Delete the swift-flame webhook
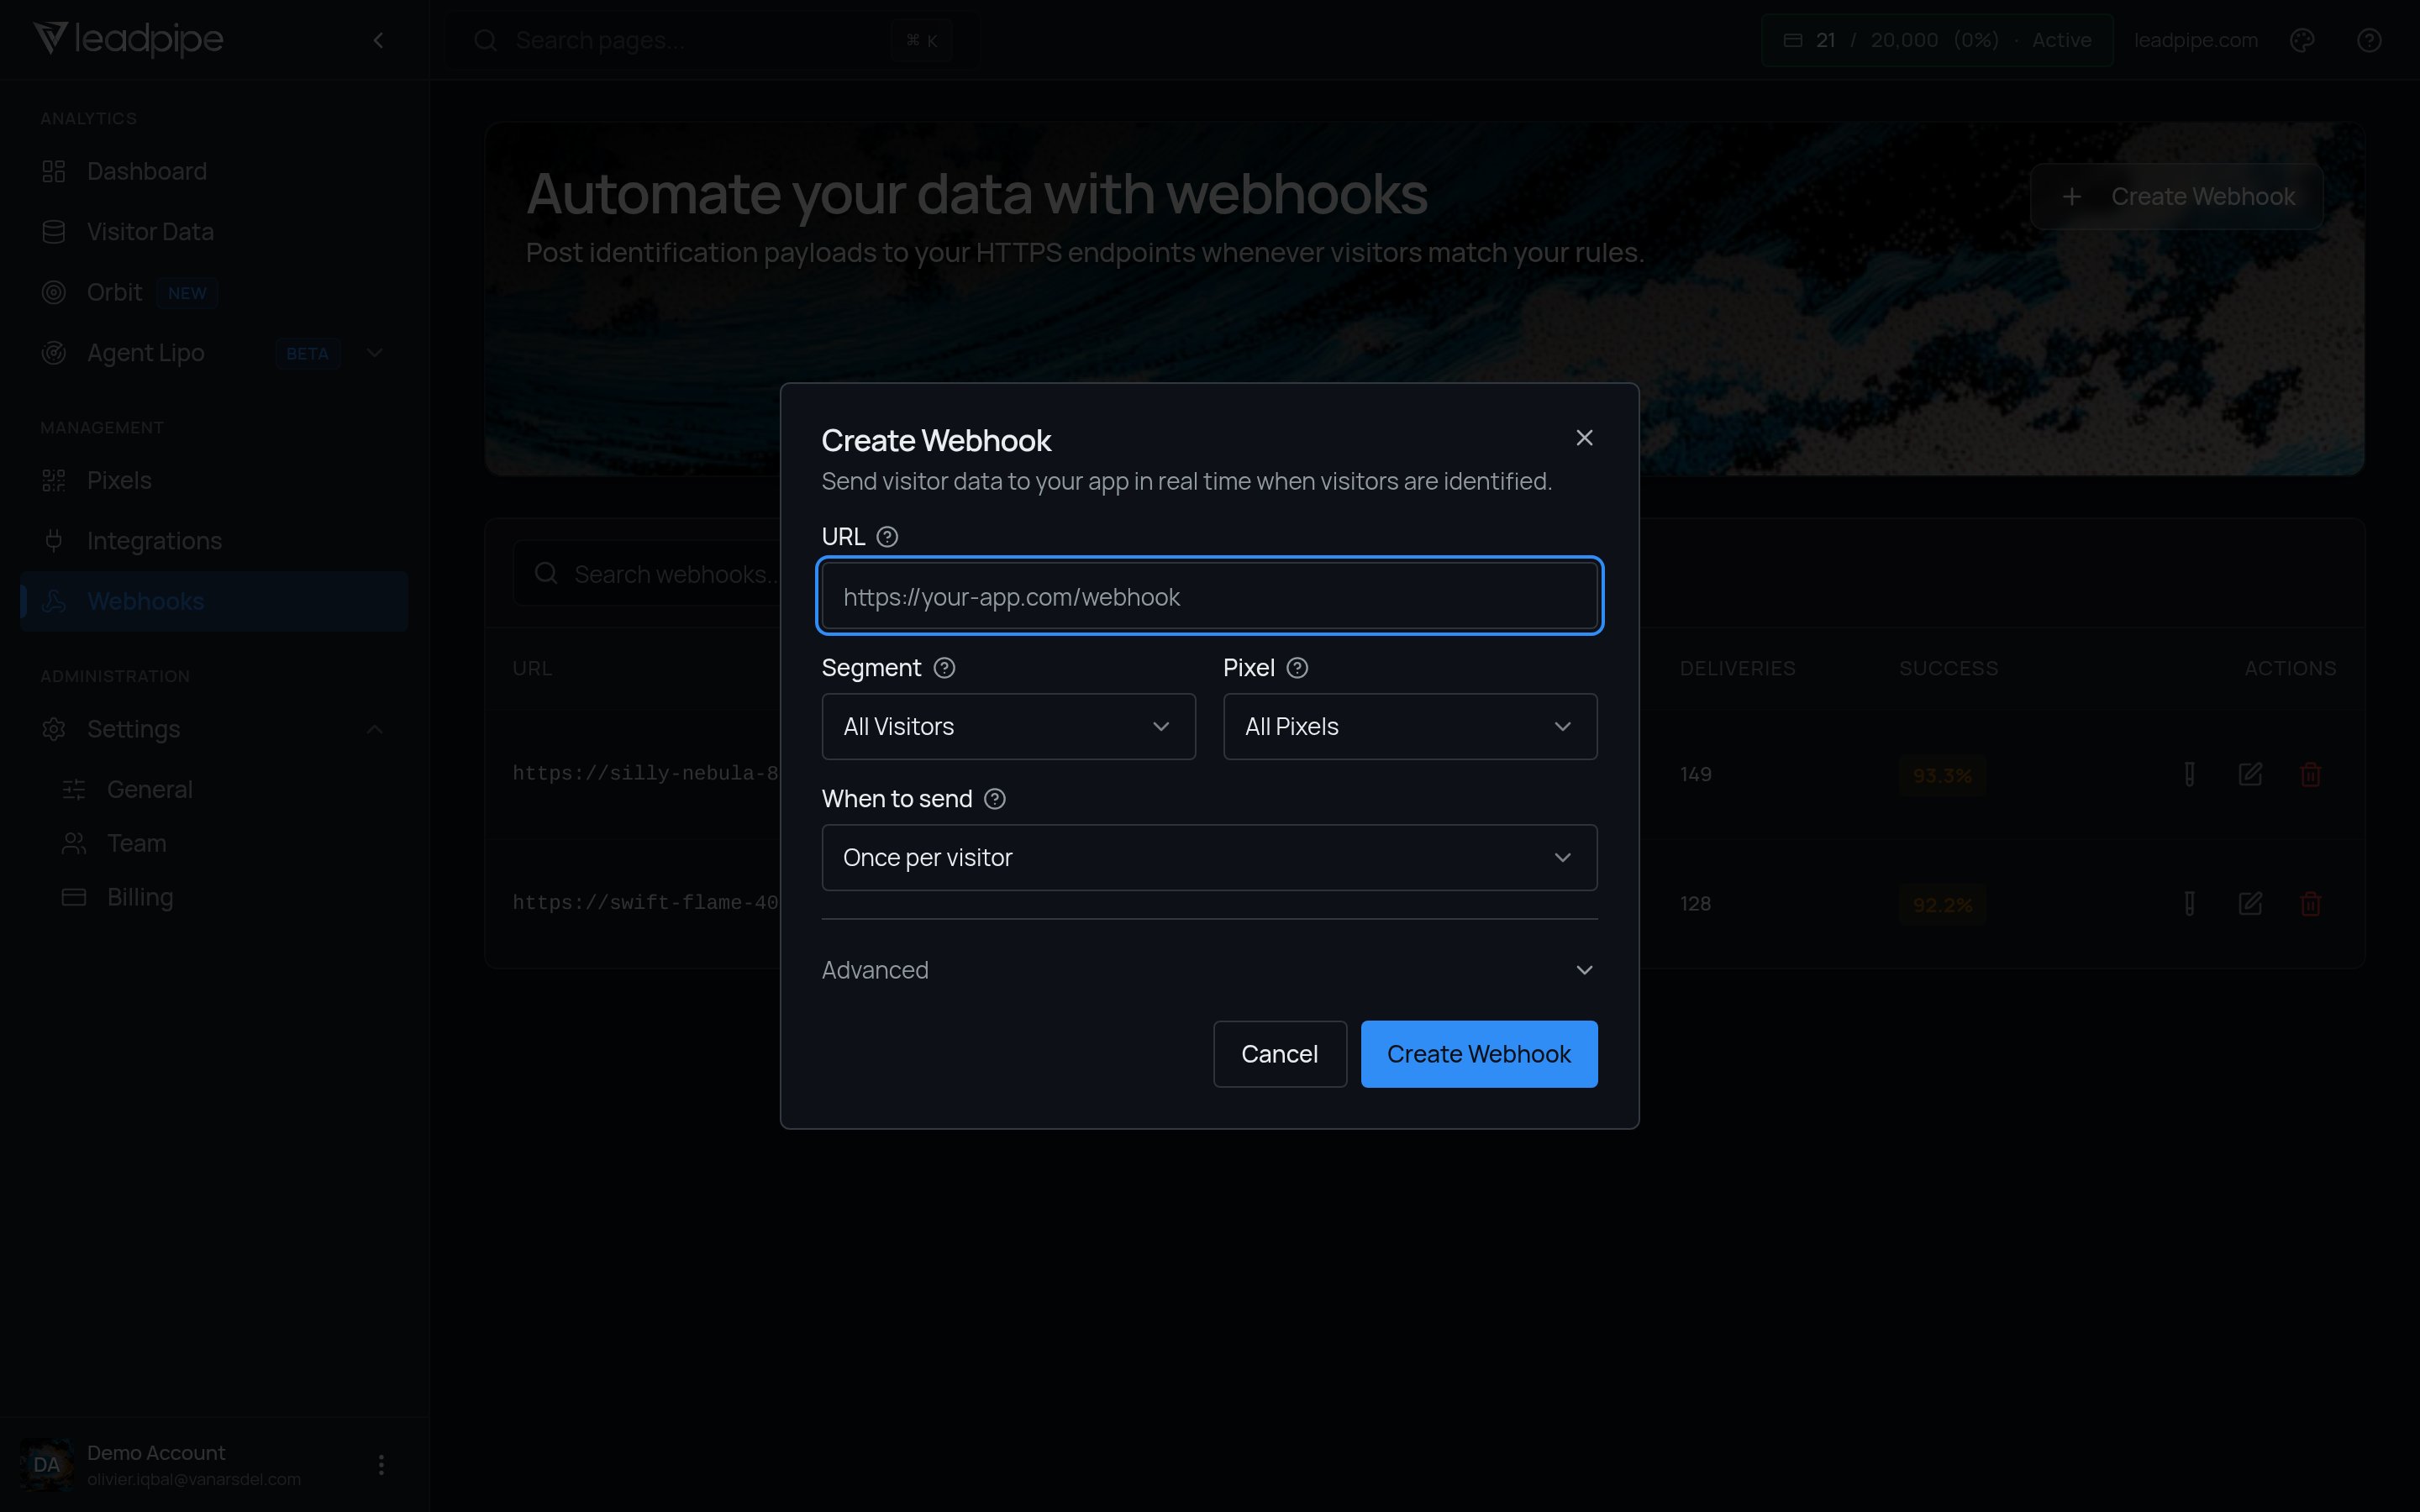This screenshot has width=2420, height=1512. tap(2310, 904)
